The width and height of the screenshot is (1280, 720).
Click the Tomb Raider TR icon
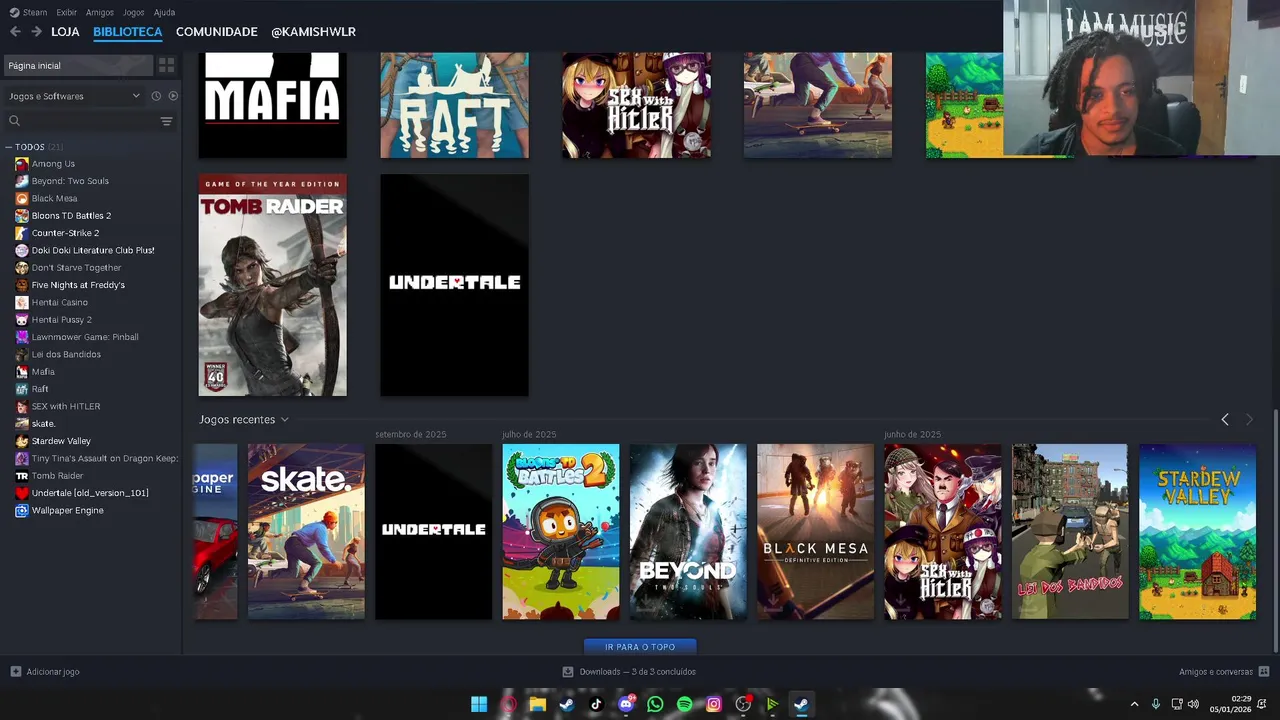22,476
